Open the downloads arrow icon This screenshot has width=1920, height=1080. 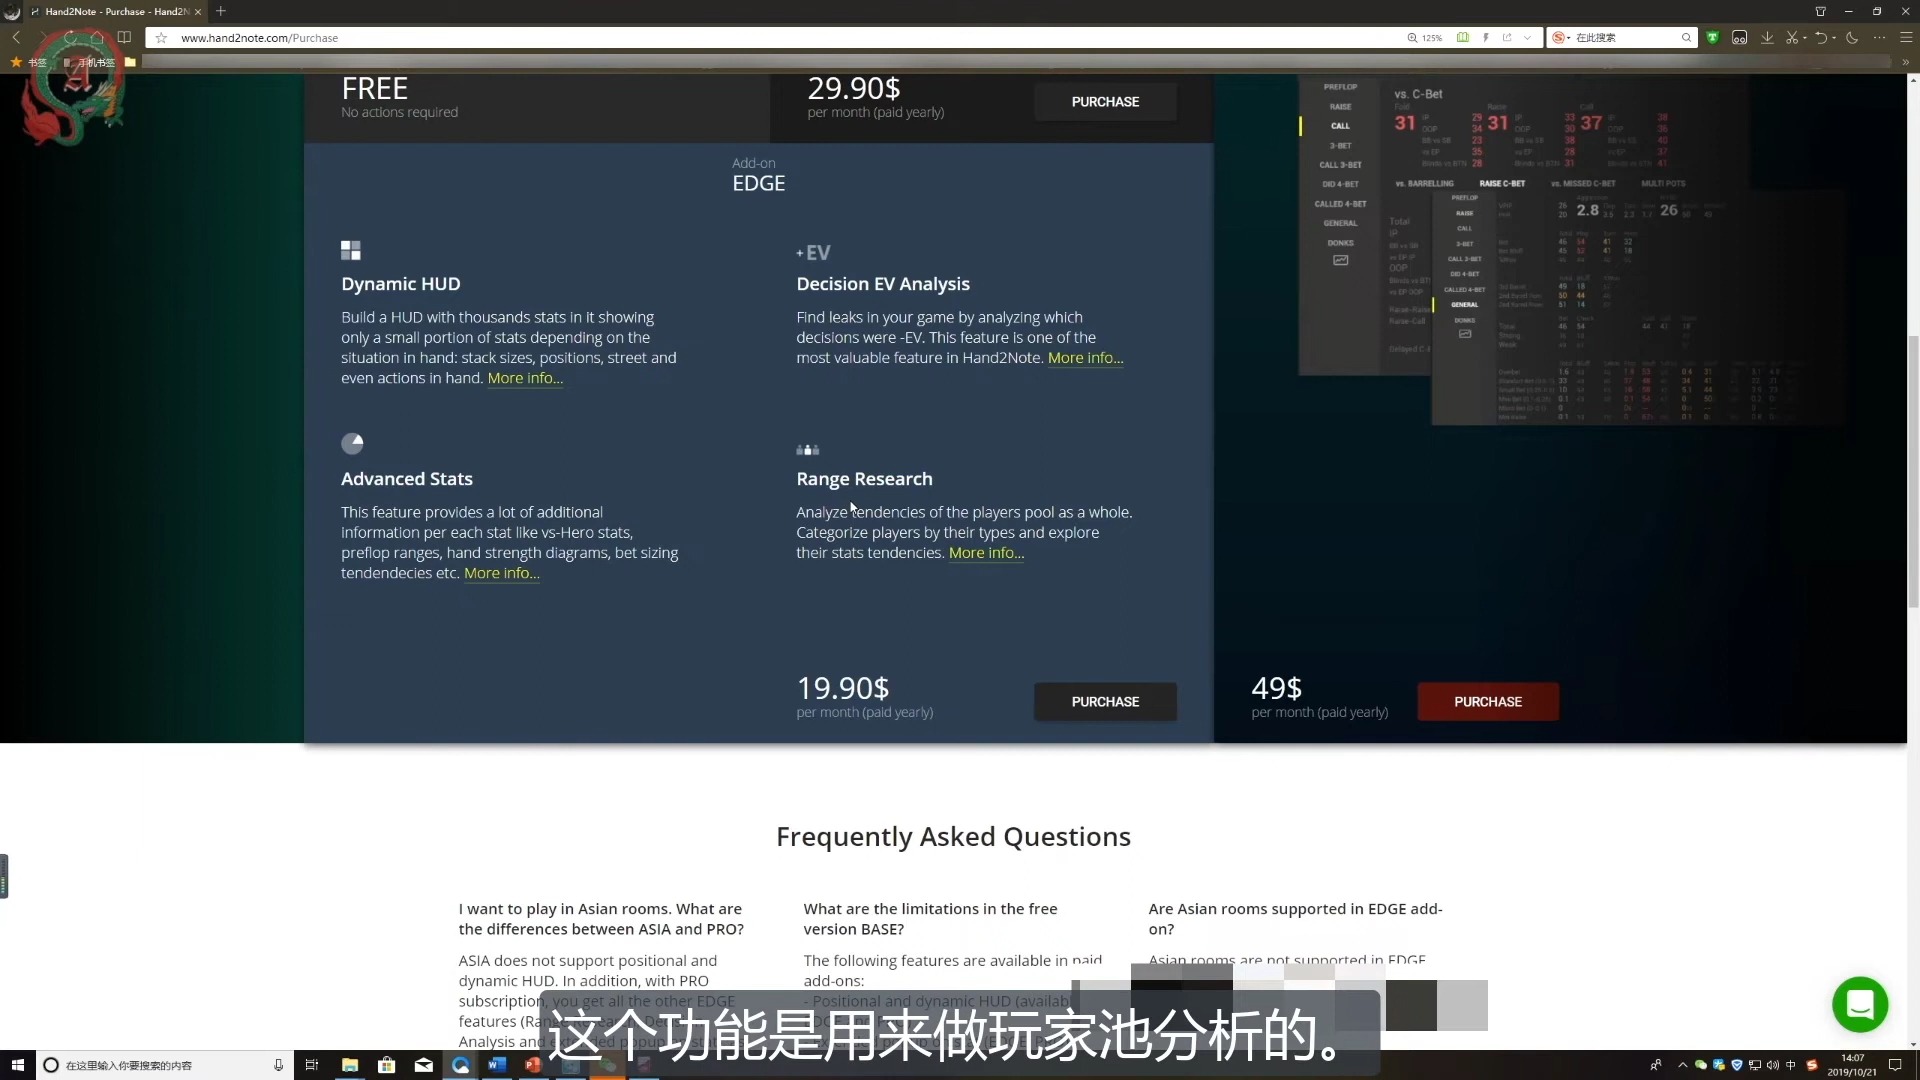pos(1767,38)
